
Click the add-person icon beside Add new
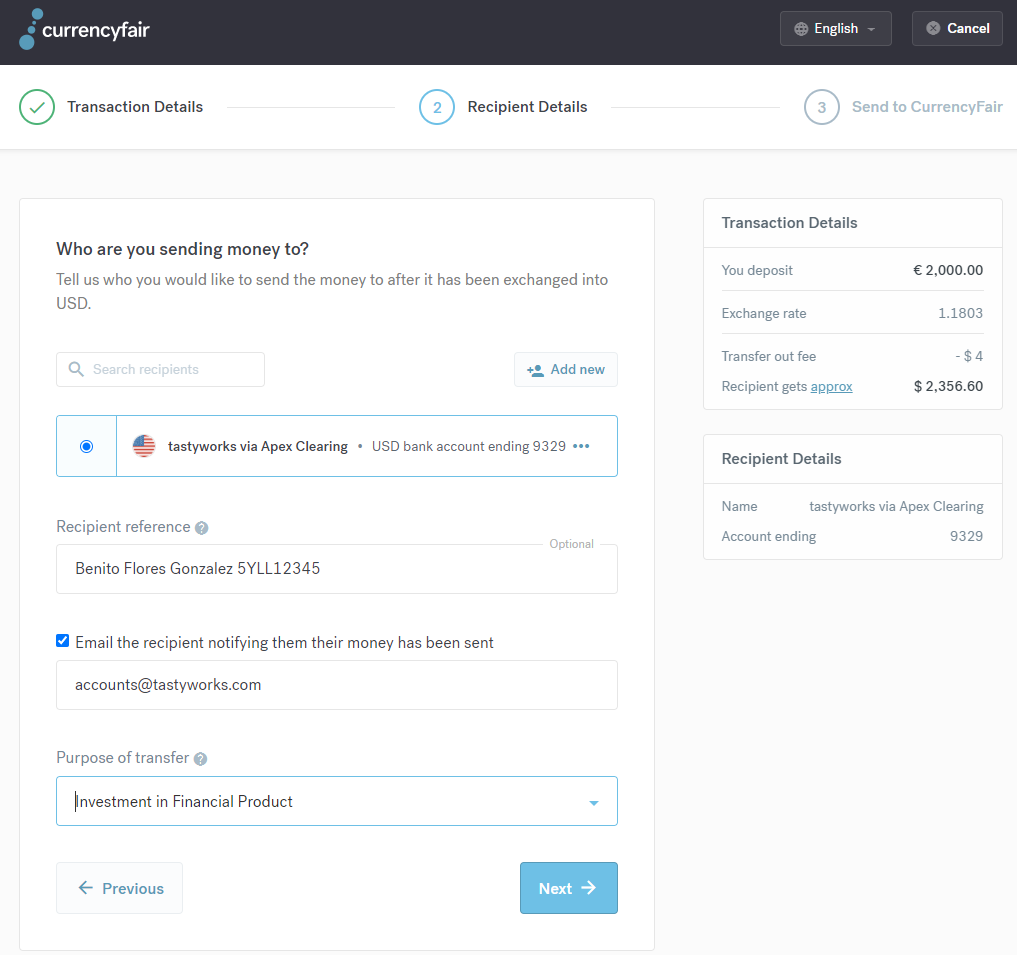click(x=535, y=370)
